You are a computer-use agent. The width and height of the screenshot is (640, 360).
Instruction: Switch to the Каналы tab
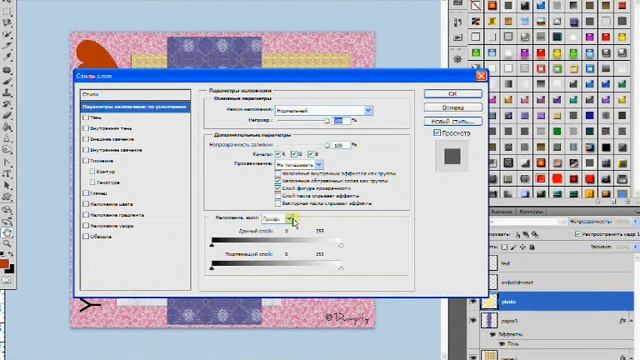501,212
